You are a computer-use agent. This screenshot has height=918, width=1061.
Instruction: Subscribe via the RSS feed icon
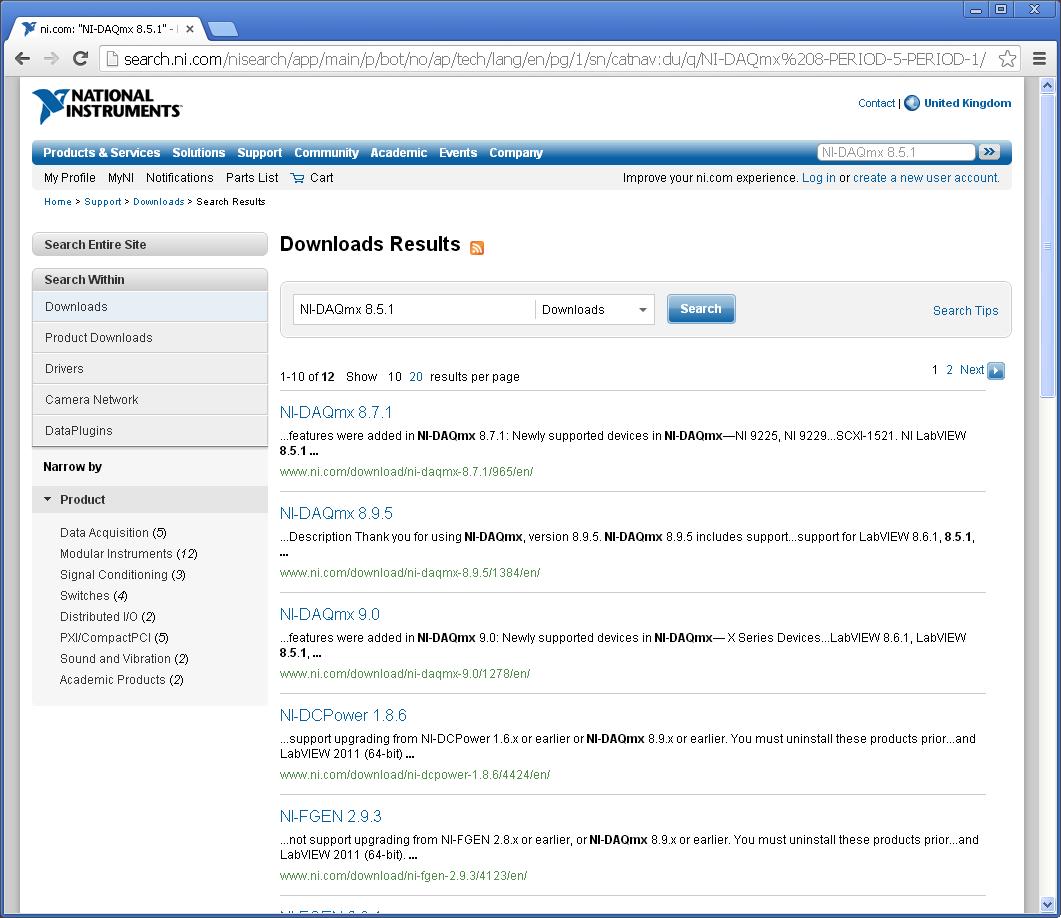tap(477, 248)
